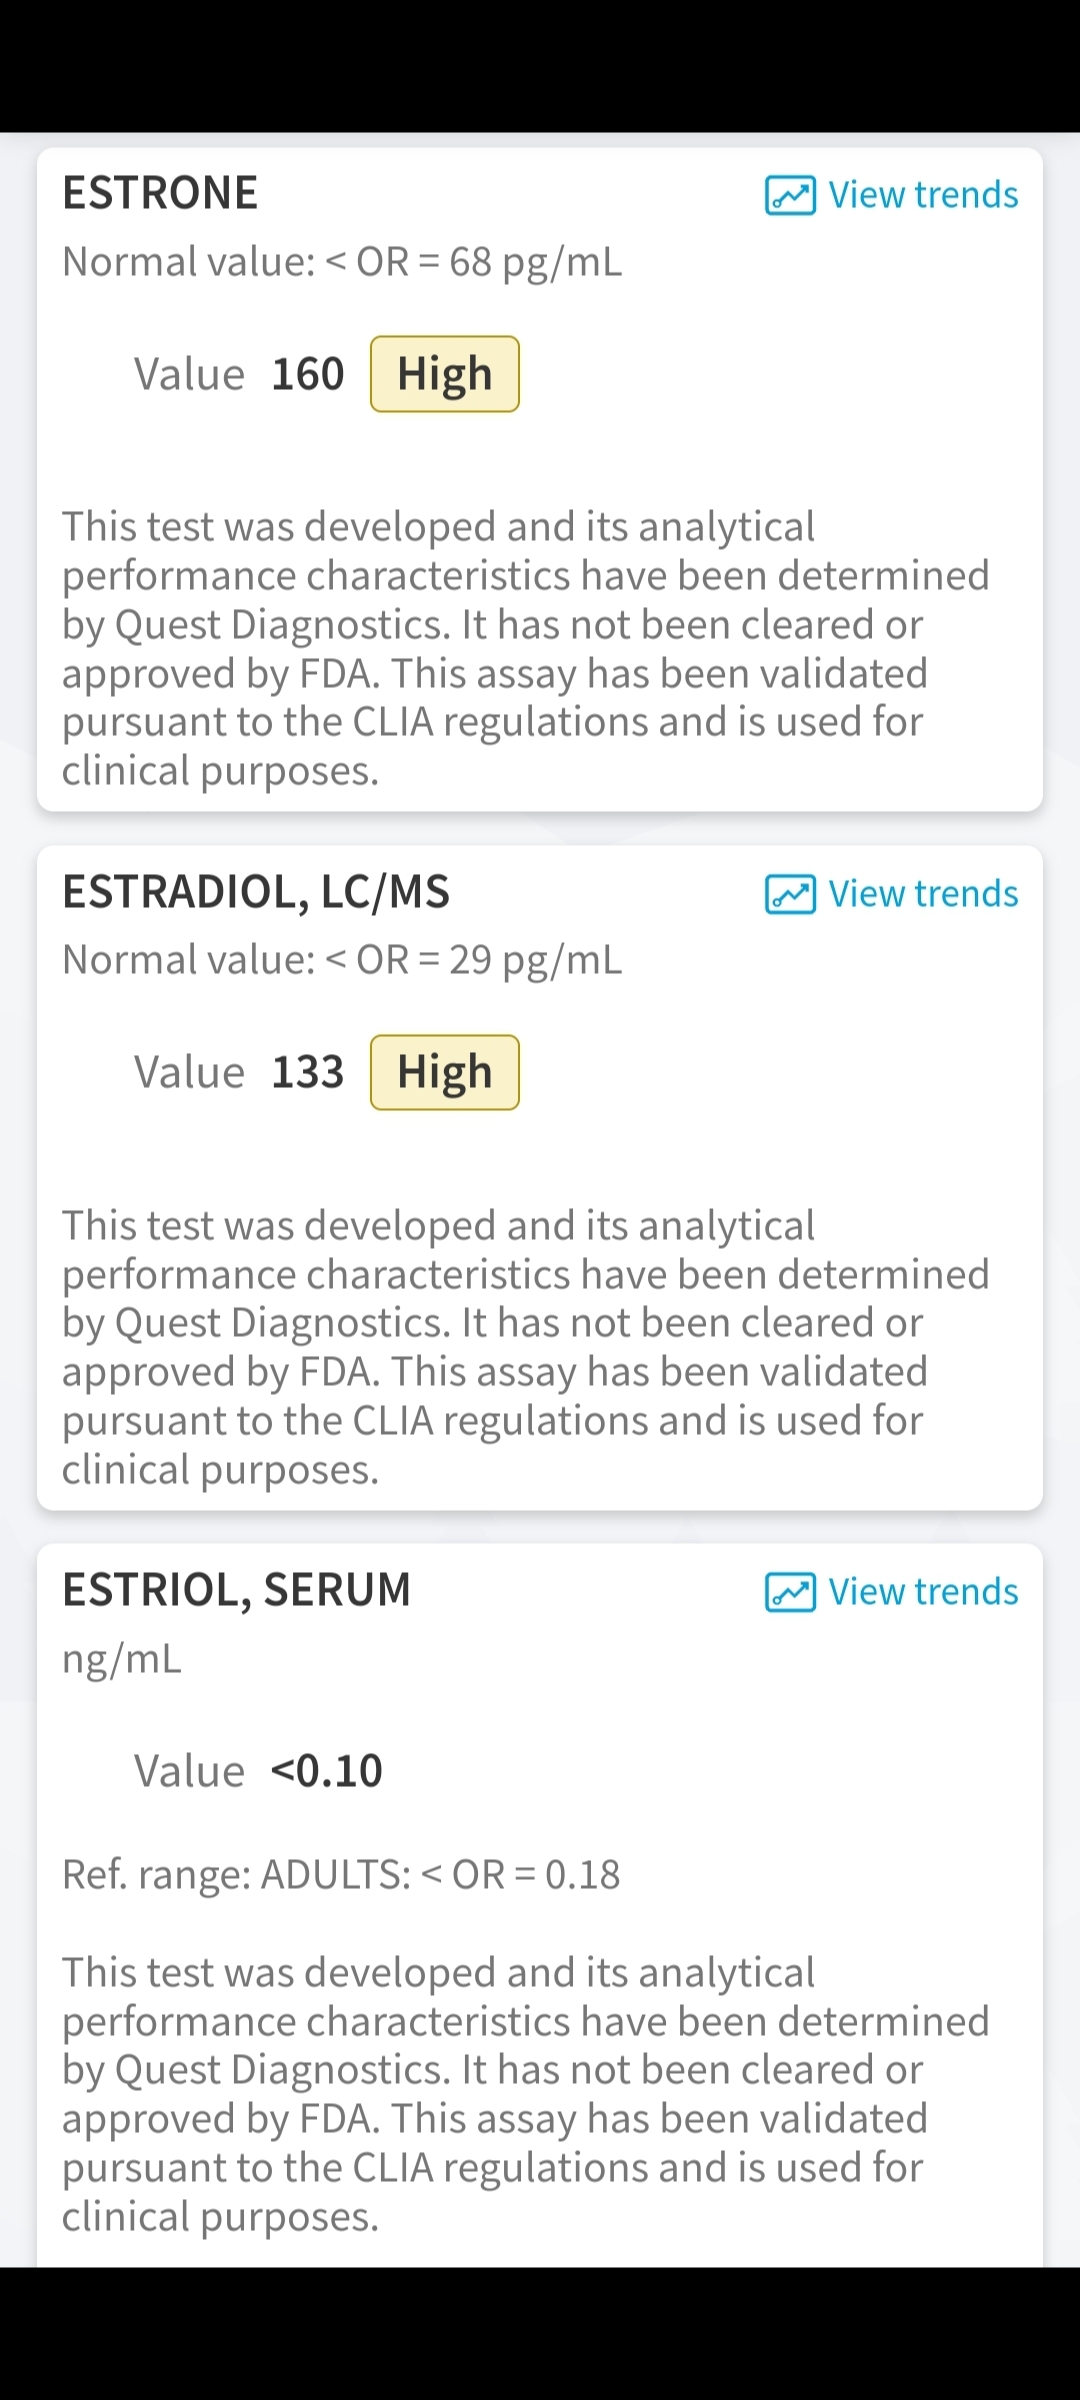Select the ESTRONE test title

click(x=160, y=193)
